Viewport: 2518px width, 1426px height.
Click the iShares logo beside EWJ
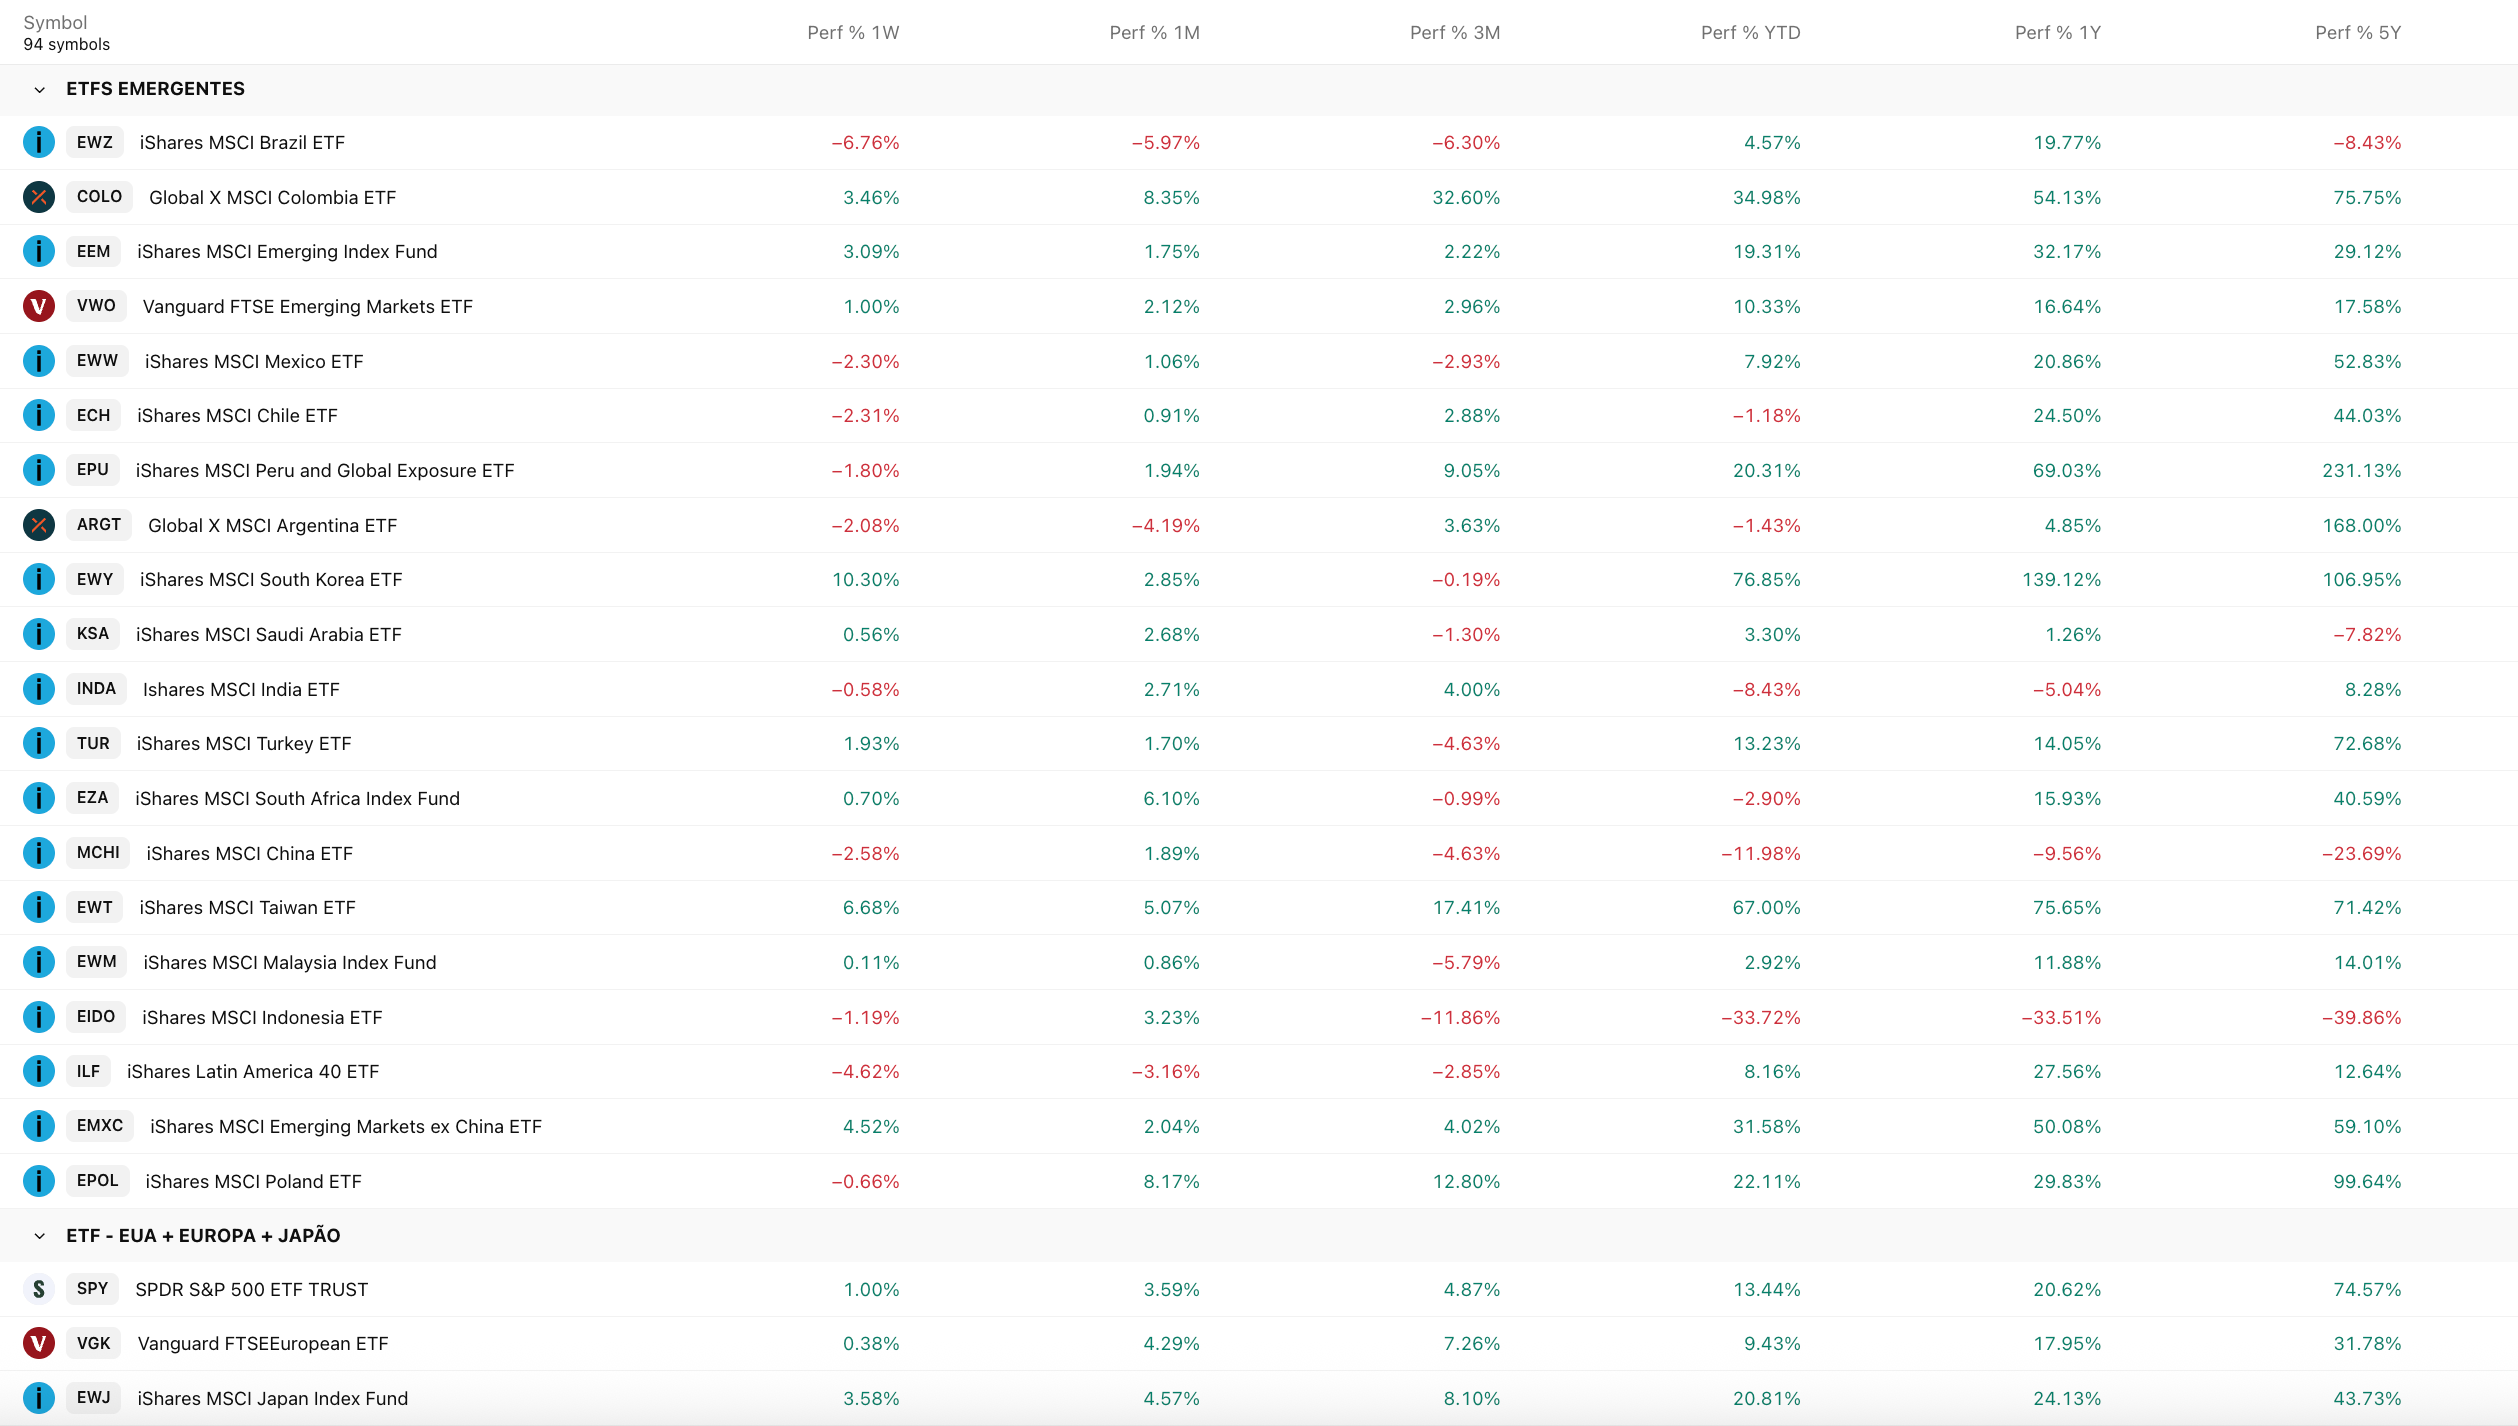click(x=39, y=1398)
